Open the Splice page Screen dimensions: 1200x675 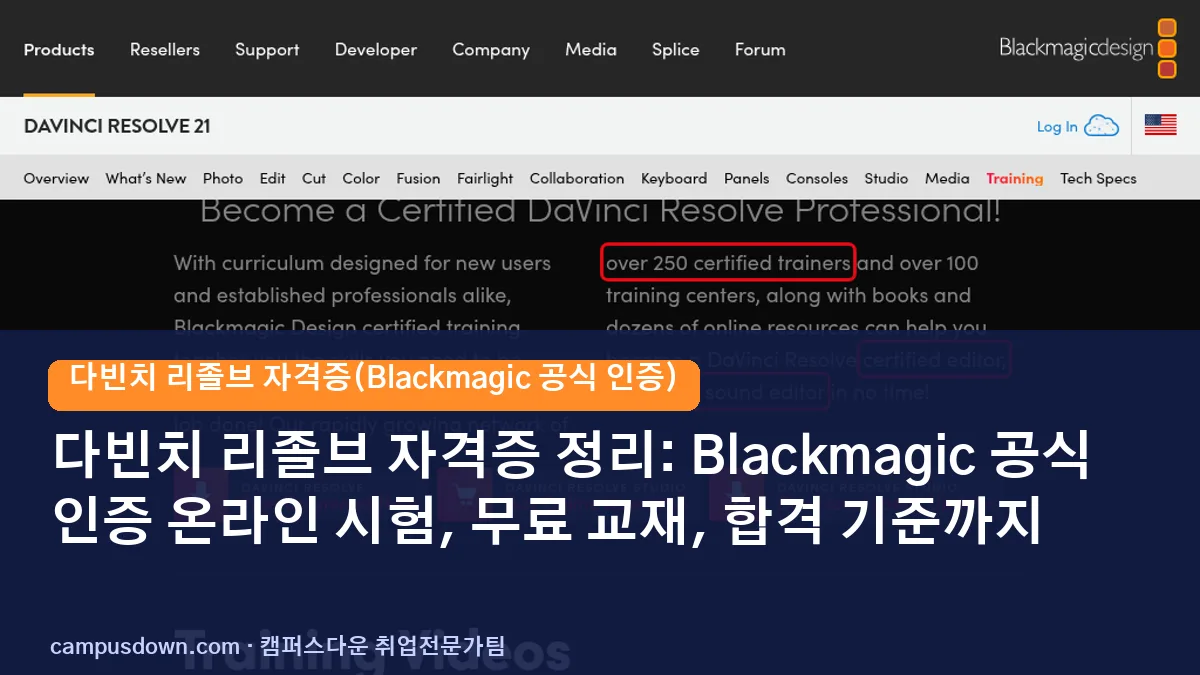[x=676, y=49]
